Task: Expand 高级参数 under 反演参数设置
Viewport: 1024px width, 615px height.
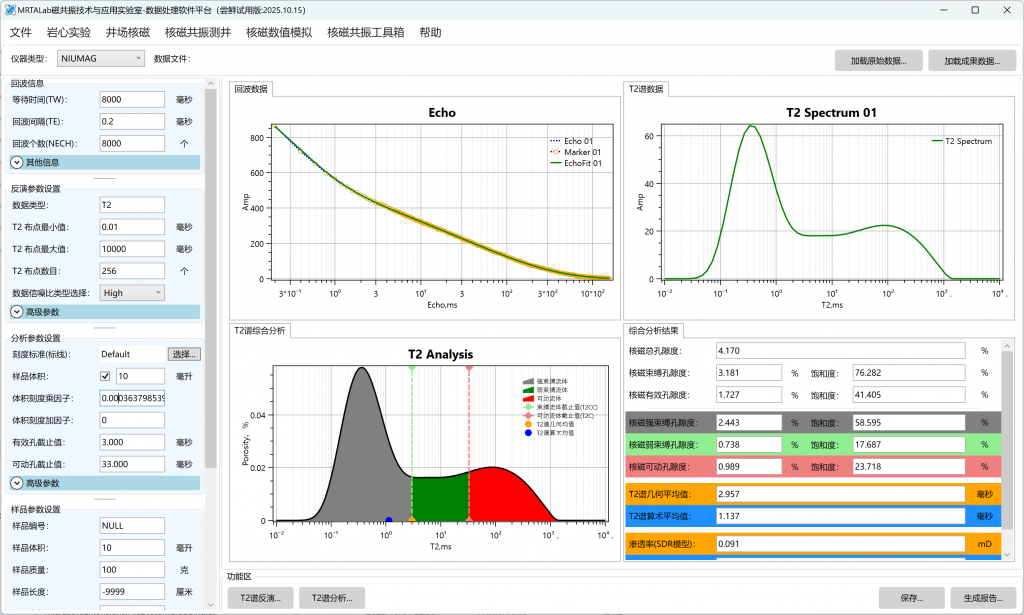Action: coord(18,312)
